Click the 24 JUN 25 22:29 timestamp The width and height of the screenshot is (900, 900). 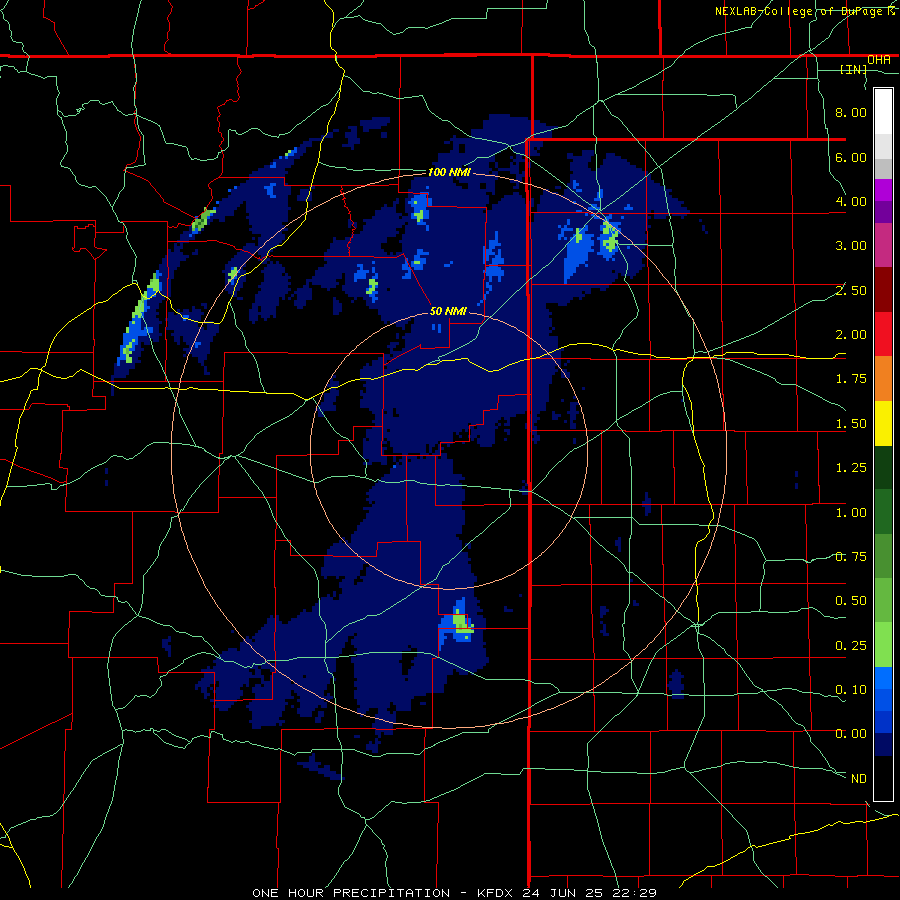tap(589, 893)
